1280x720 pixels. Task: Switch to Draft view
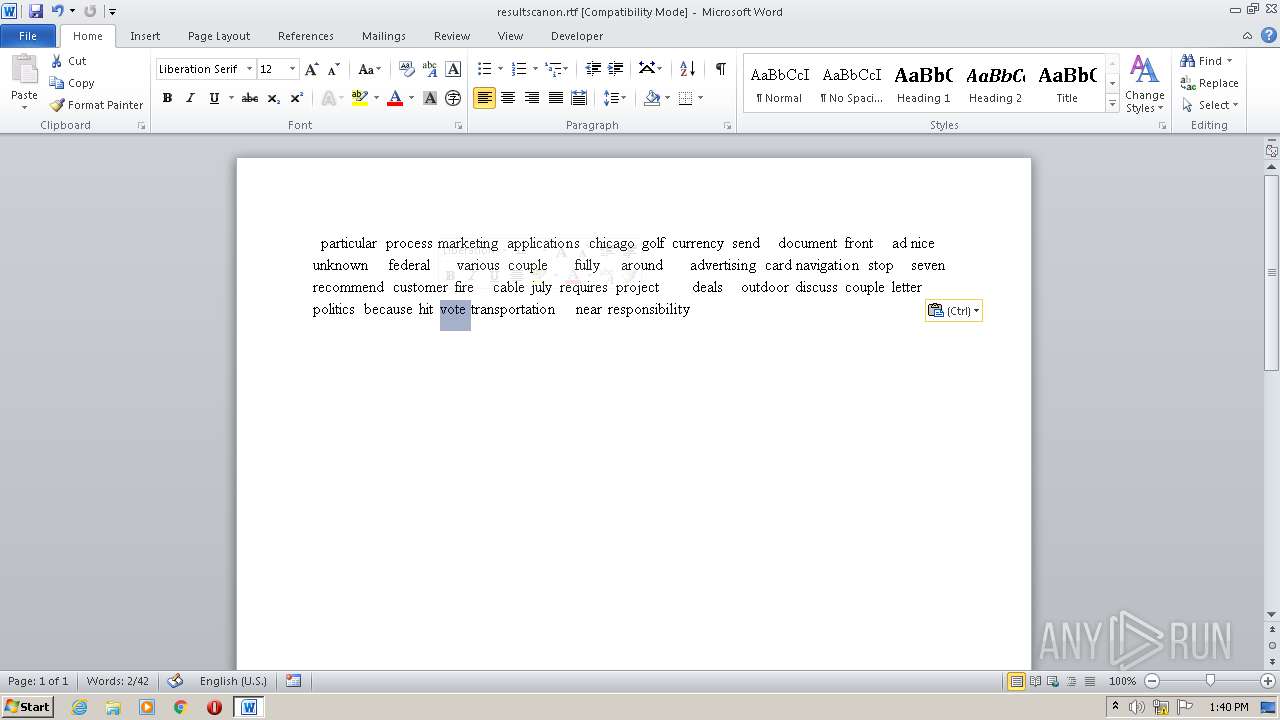click(1088, 681)
